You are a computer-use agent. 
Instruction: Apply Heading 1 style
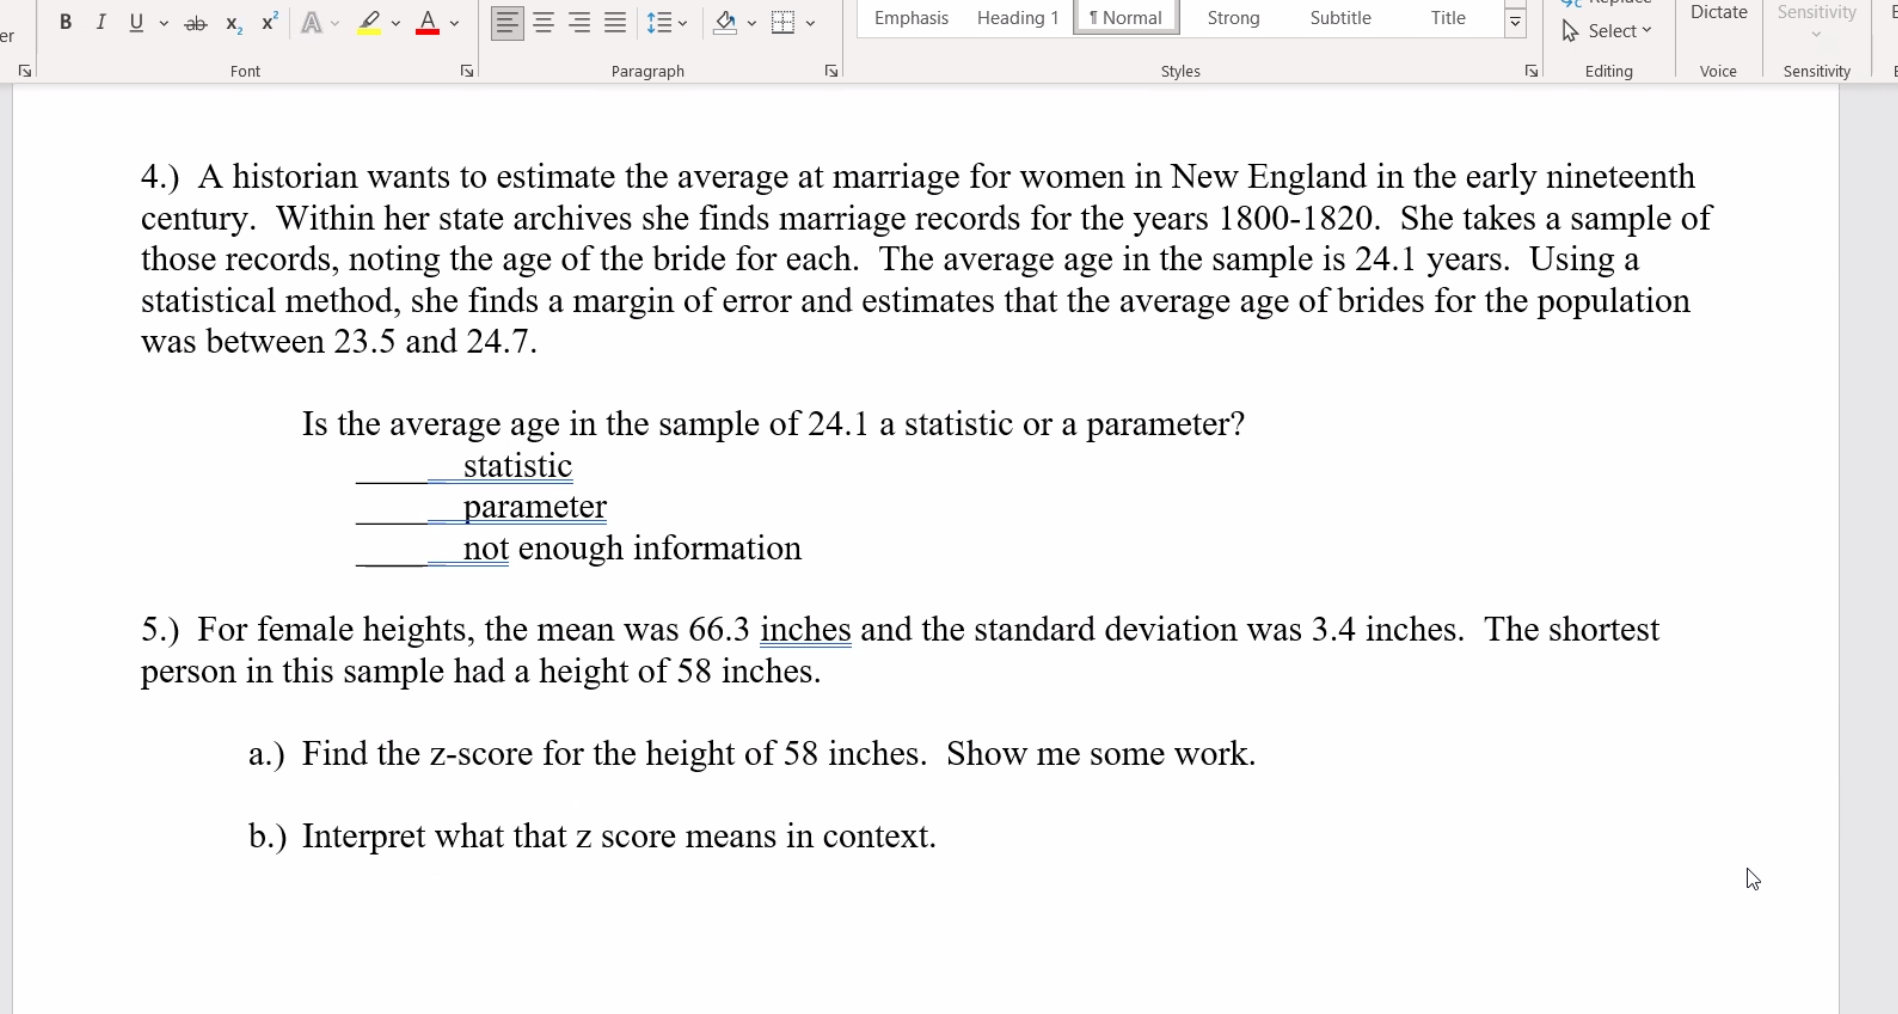[1017, 18]
